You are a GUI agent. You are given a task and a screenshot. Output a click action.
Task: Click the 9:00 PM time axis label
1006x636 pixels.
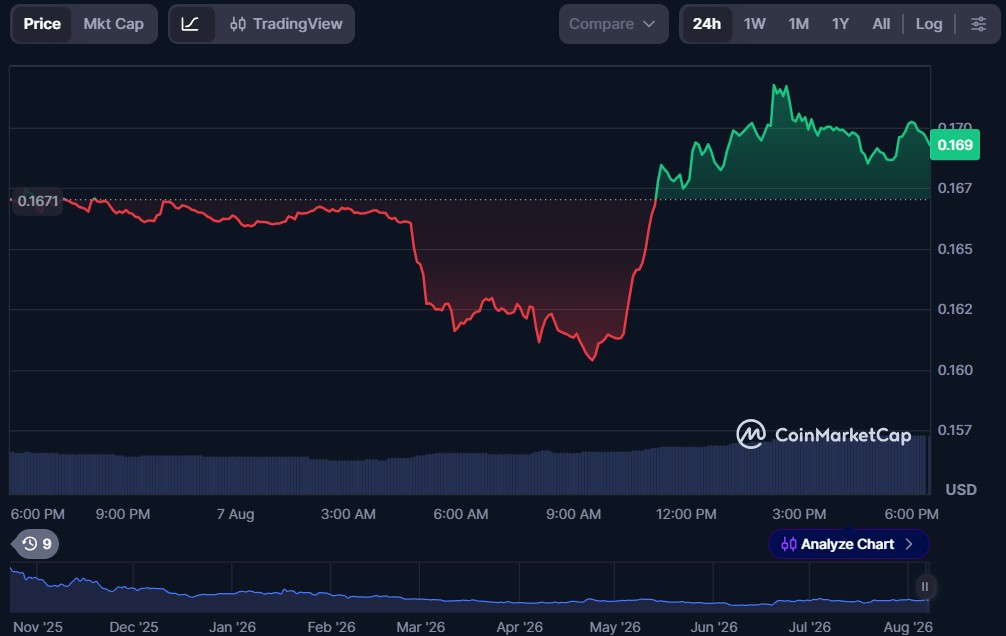(123, 514)
